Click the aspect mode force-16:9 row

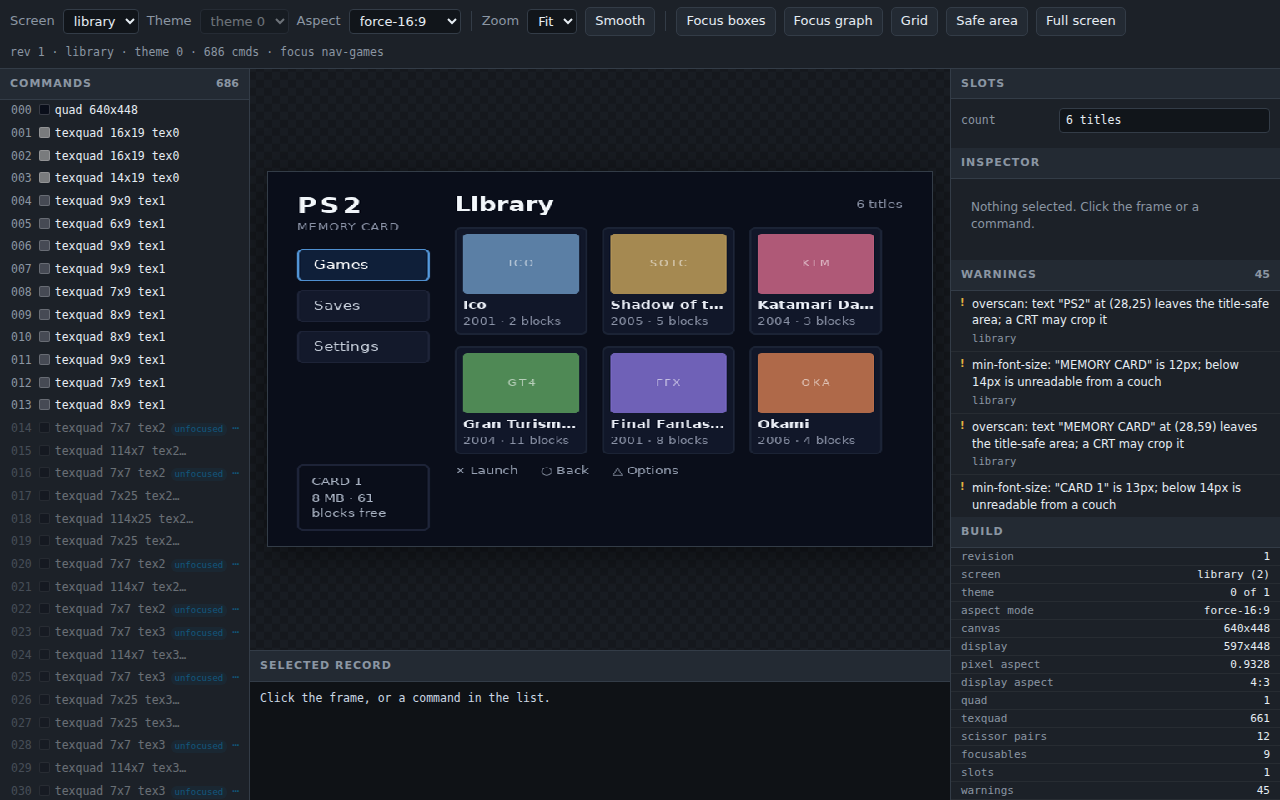coord(1115,610)
